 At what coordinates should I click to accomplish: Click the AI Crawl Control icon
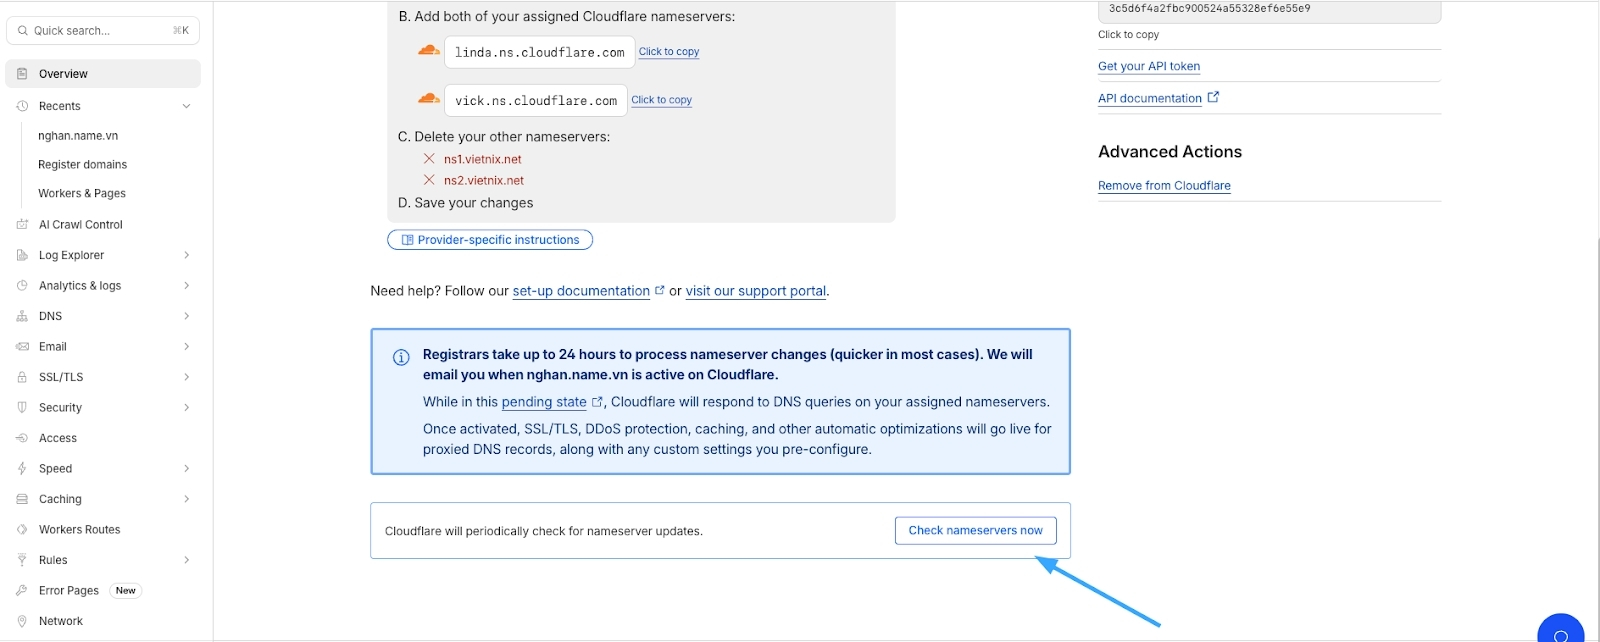(22, 225)
